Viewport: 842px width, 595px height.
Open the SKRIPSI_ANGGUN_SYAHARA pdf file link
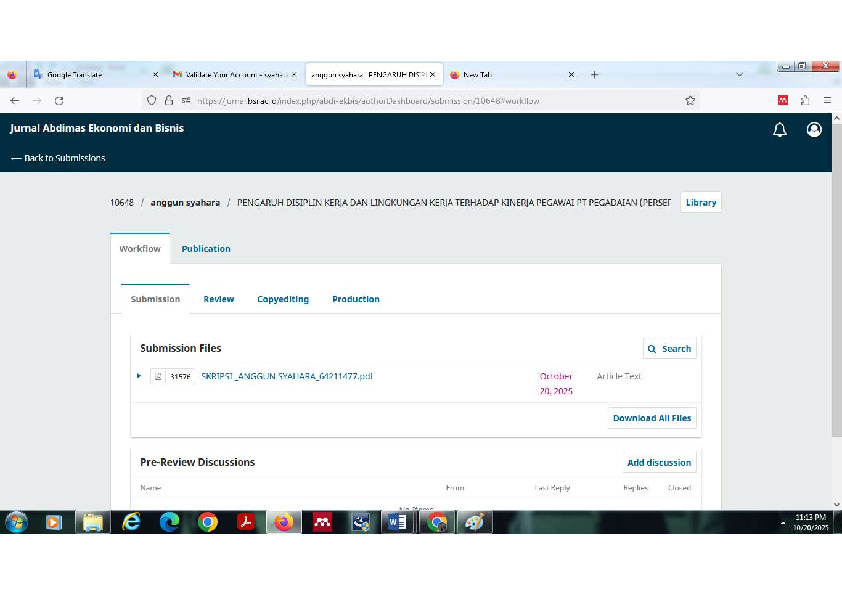click(x=287, y=376)
